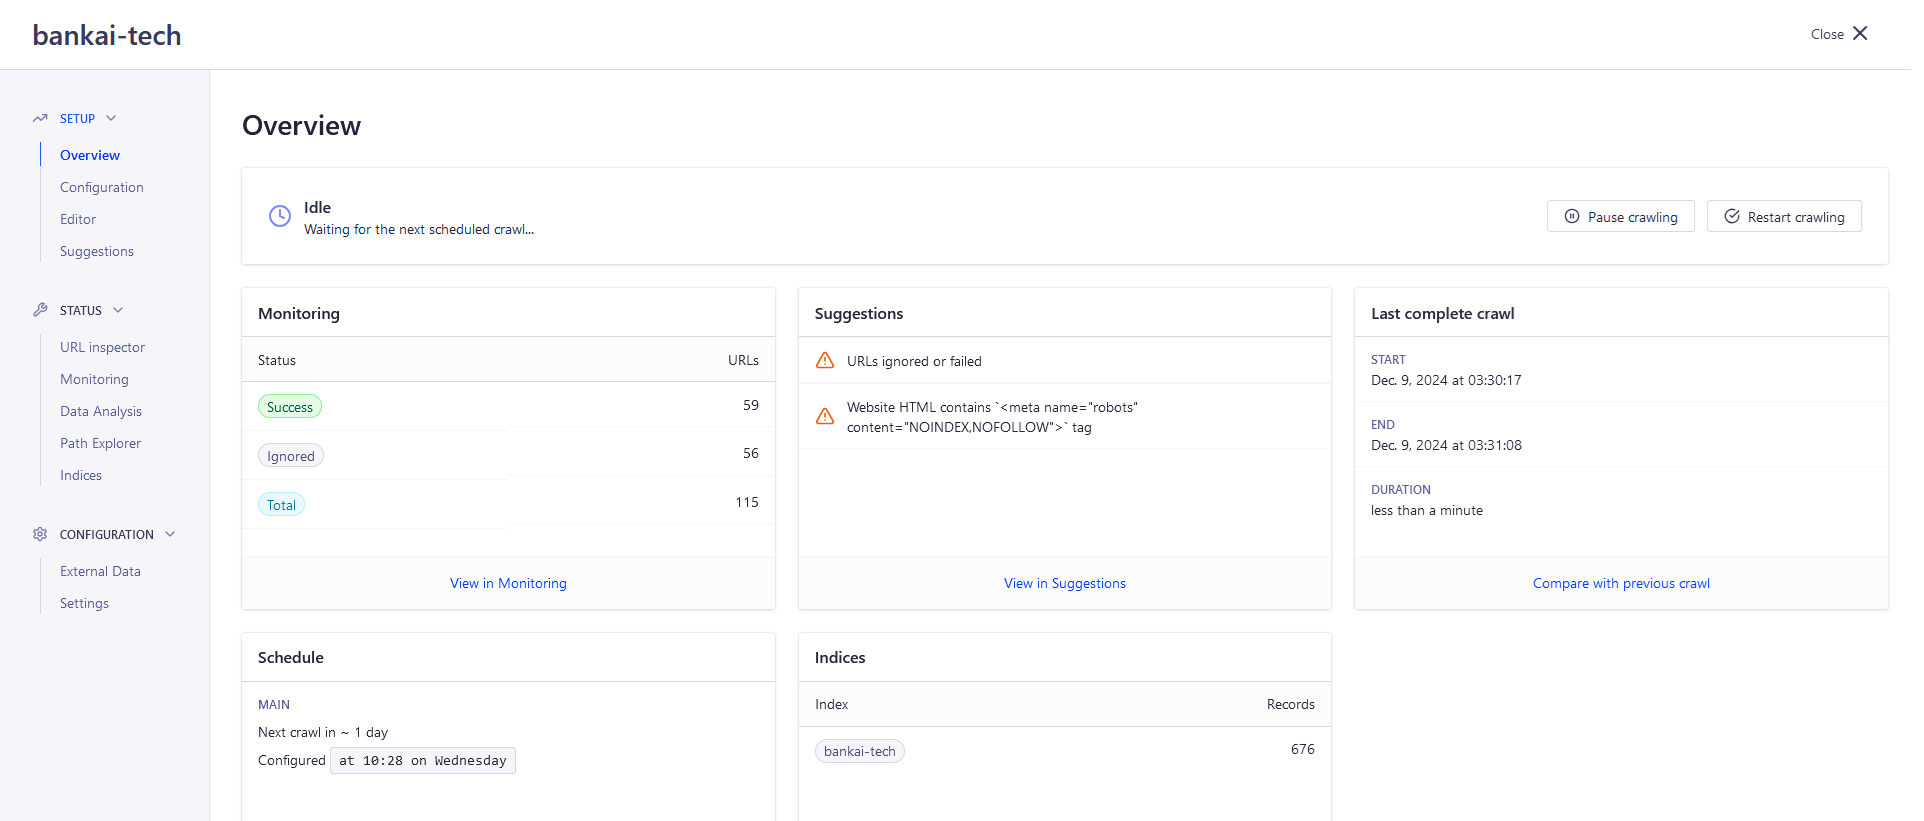Click the Ignored status badge
This screenshot has width=1924, height=821.
291,456
